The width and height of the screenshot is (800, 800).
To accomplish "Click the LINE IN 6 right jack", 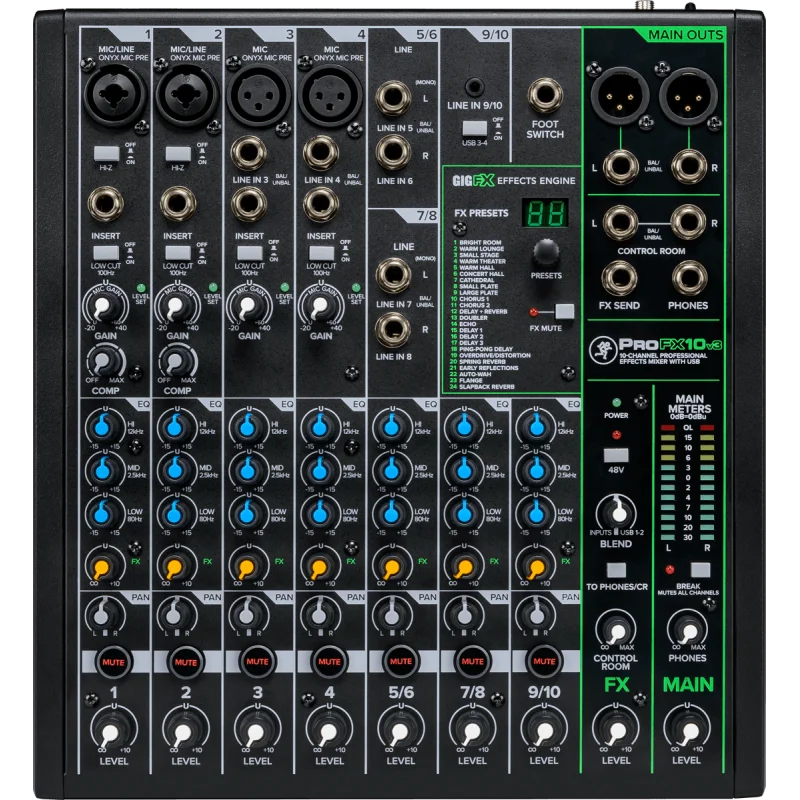I will [393, 152].
